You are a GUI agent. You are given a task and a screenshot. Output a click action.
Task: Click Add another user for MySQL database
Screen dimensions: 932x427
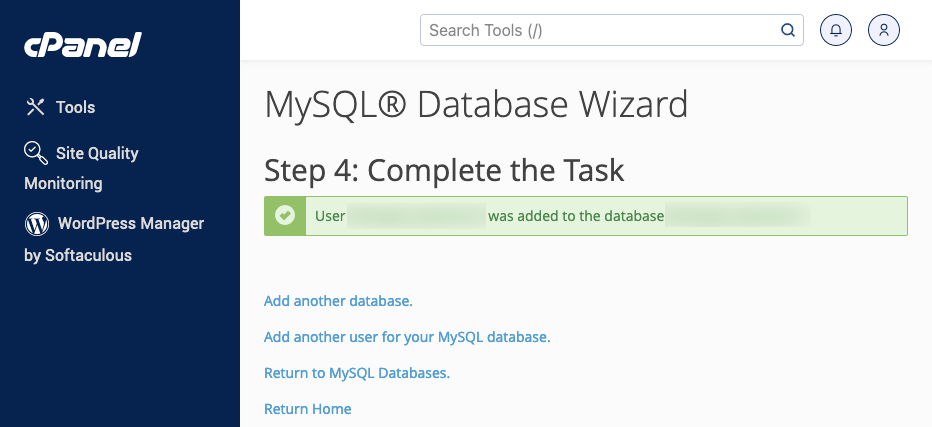407,337
